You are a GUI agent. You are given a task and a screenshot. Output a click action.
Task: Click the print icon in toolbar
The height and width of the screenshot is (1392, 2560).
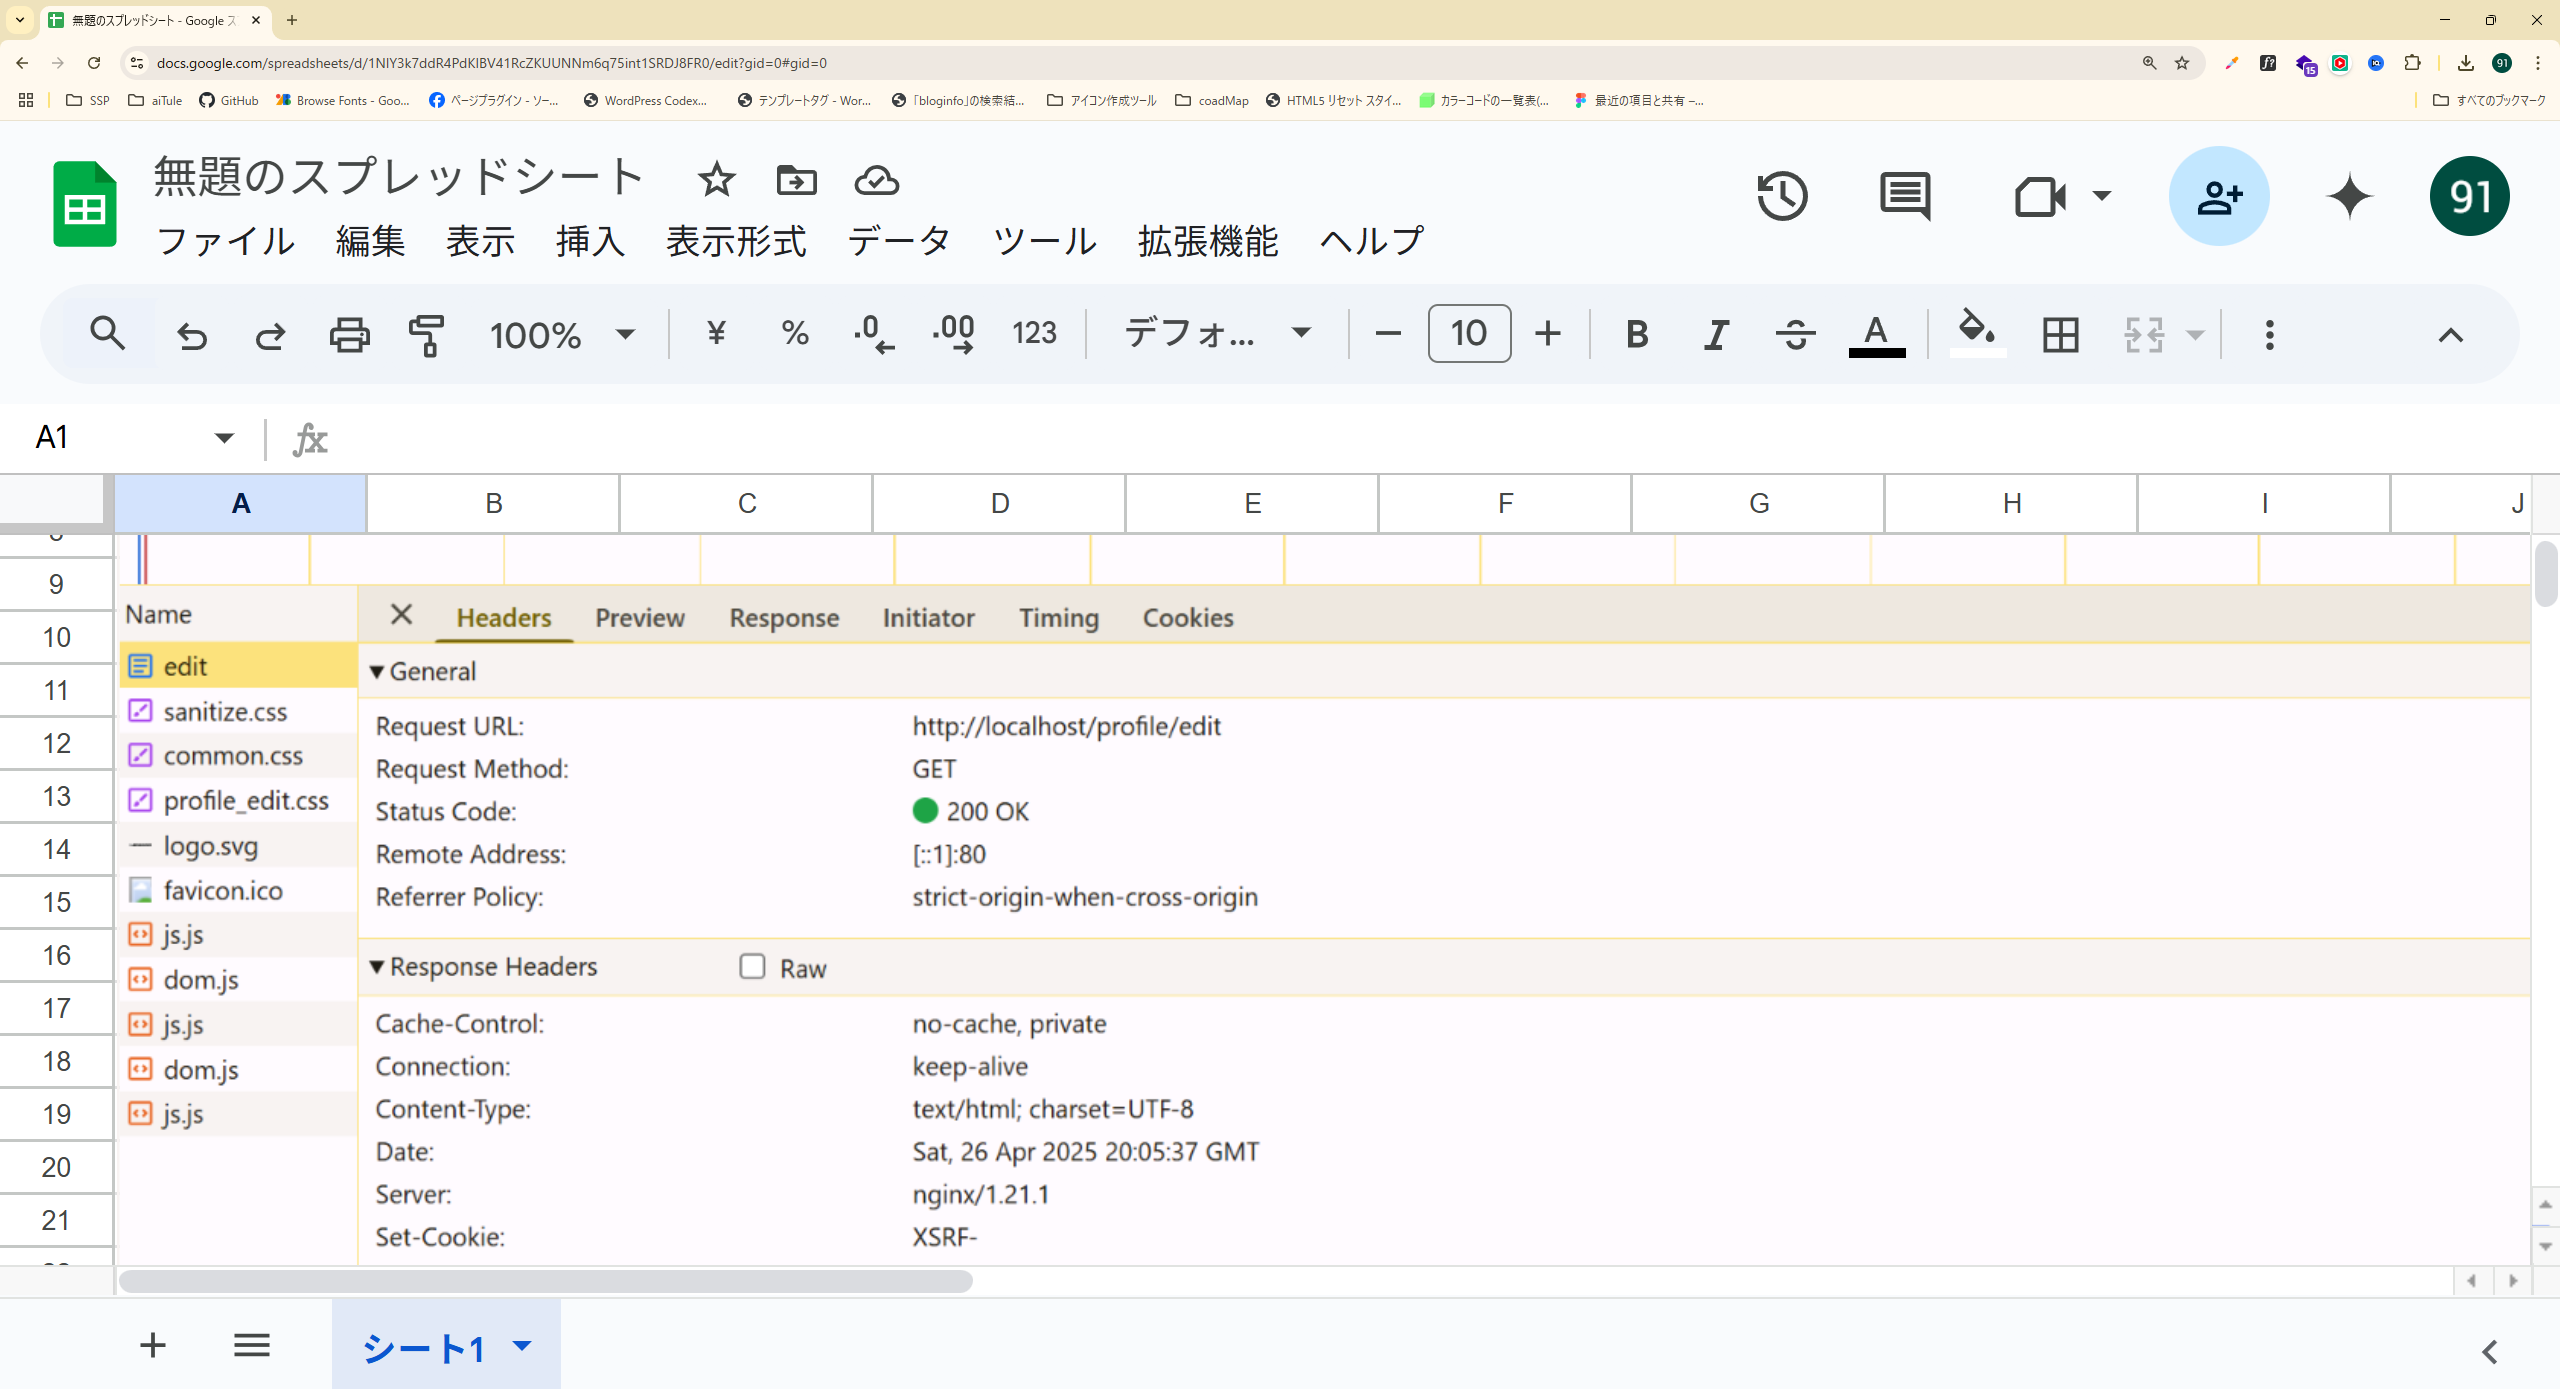pos(349,334)
